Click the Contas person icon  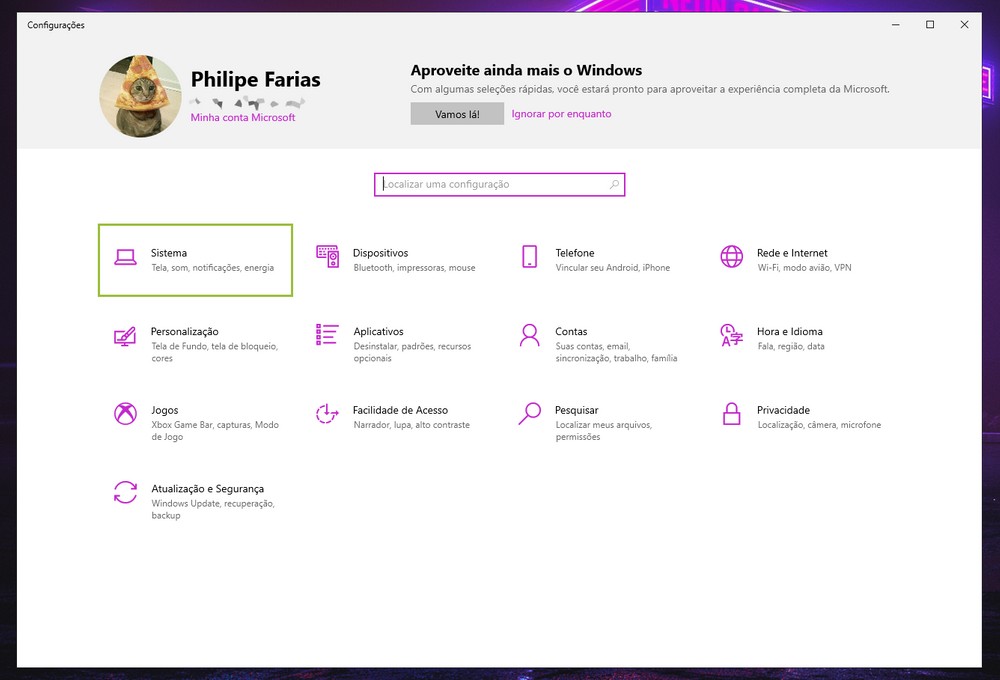click(x=529, y=335)
